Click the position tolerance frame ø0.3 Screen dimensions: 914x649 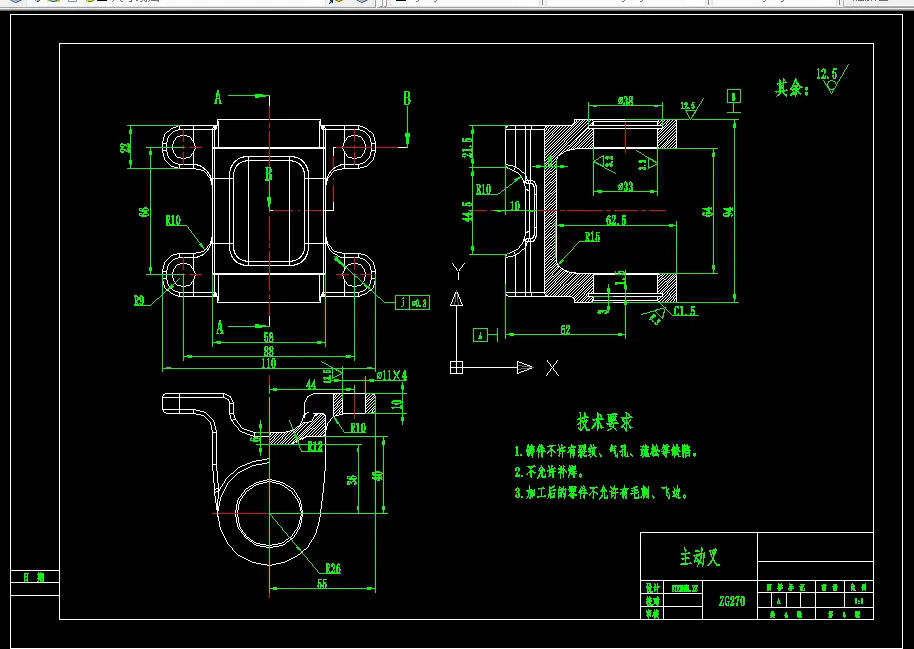pyautogui.click(x=412, y=302)
